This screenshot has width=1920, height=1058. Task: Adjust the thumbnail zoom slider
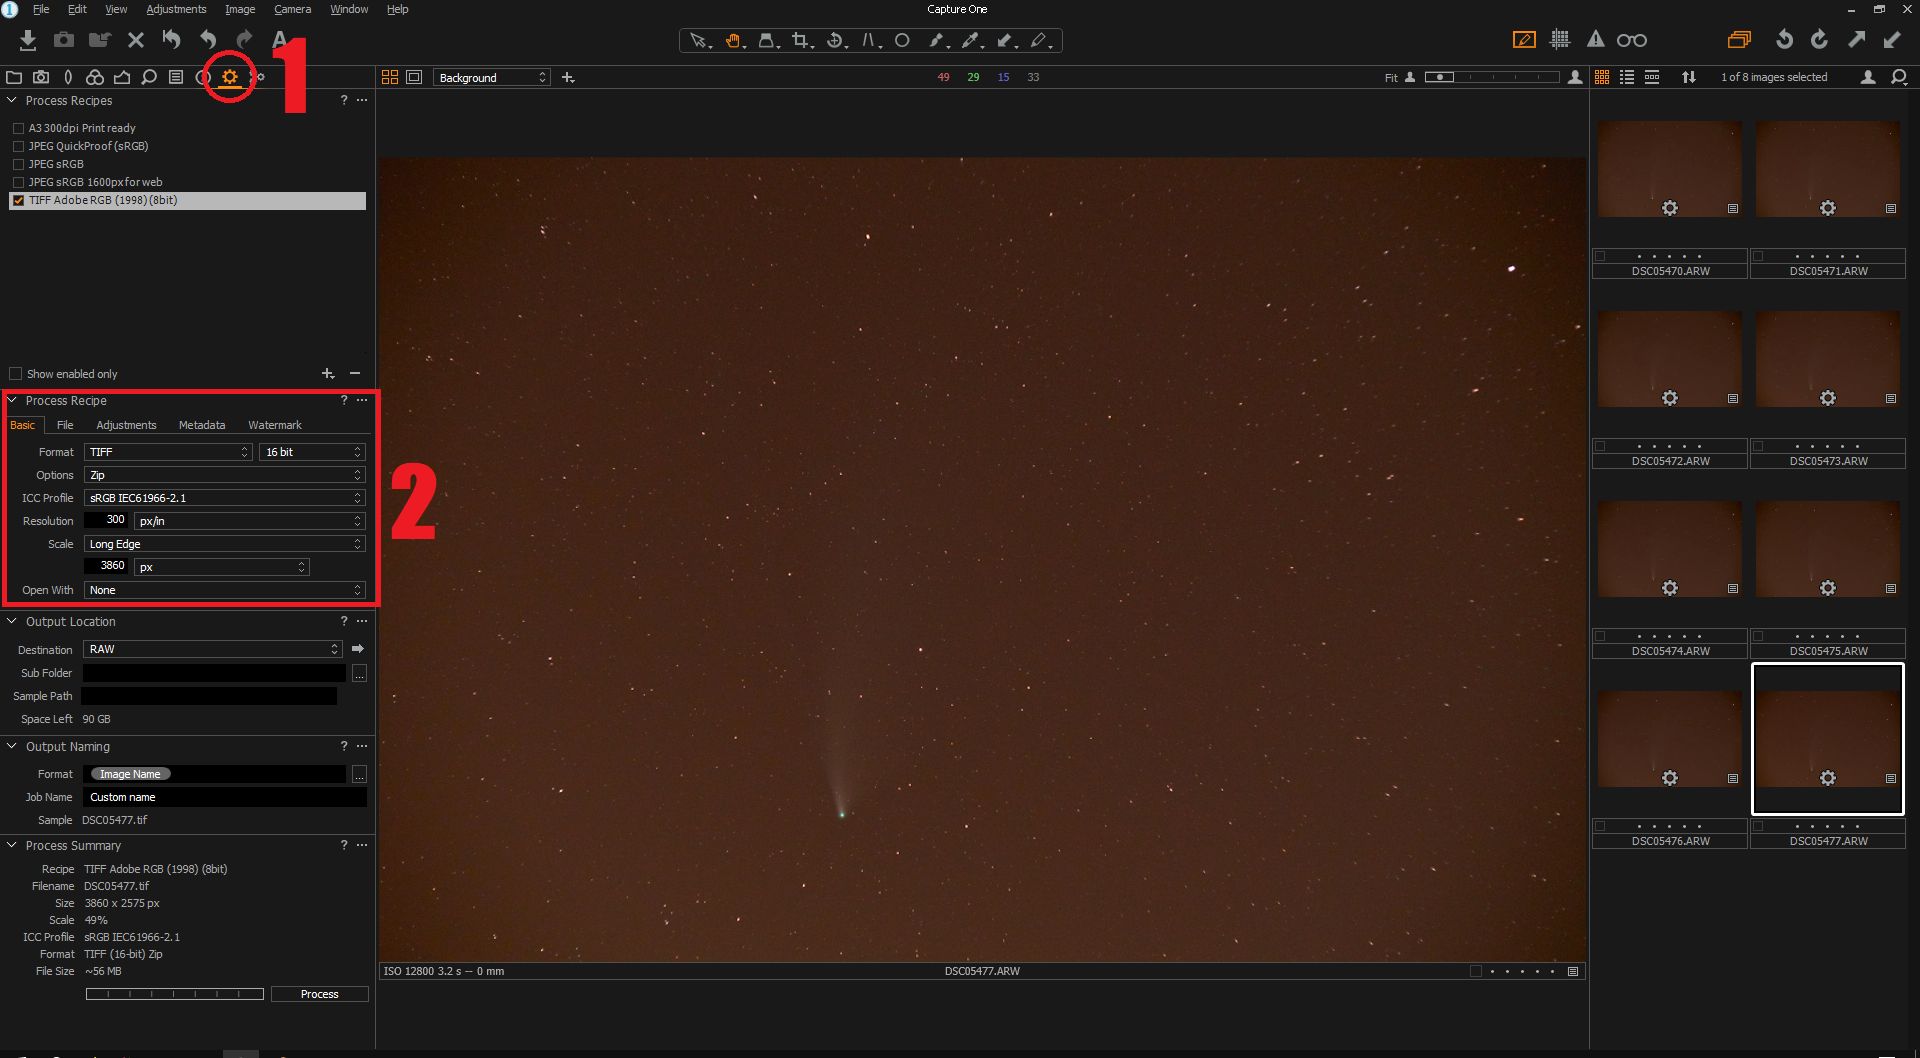pyautogui.click(x=1491, y=77)
